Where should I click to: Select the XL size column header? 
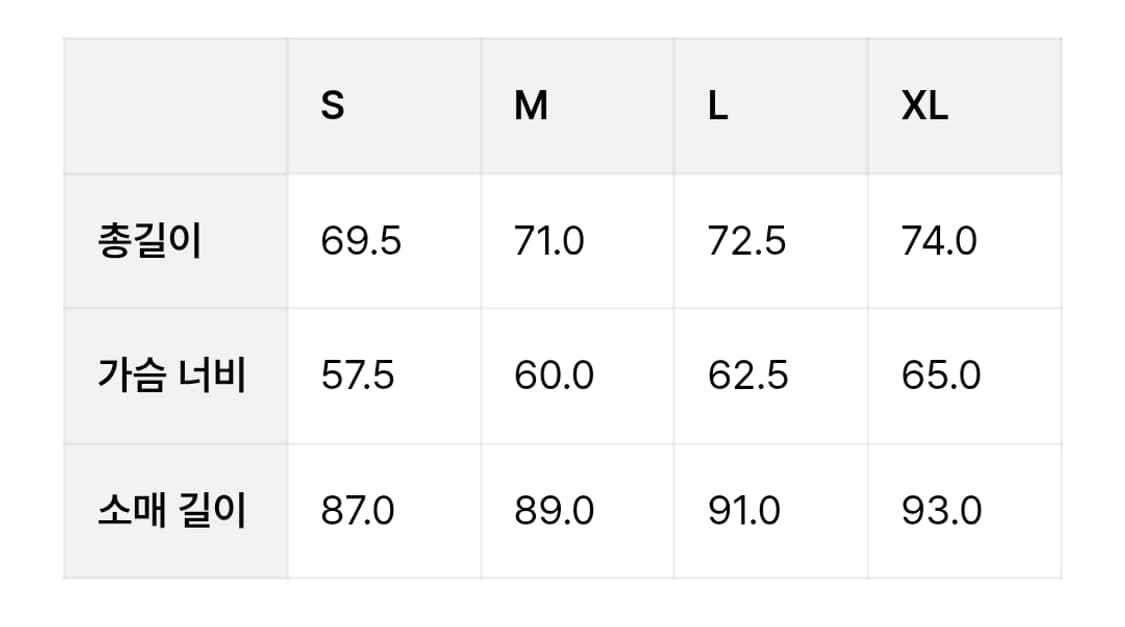pos(924,106)
